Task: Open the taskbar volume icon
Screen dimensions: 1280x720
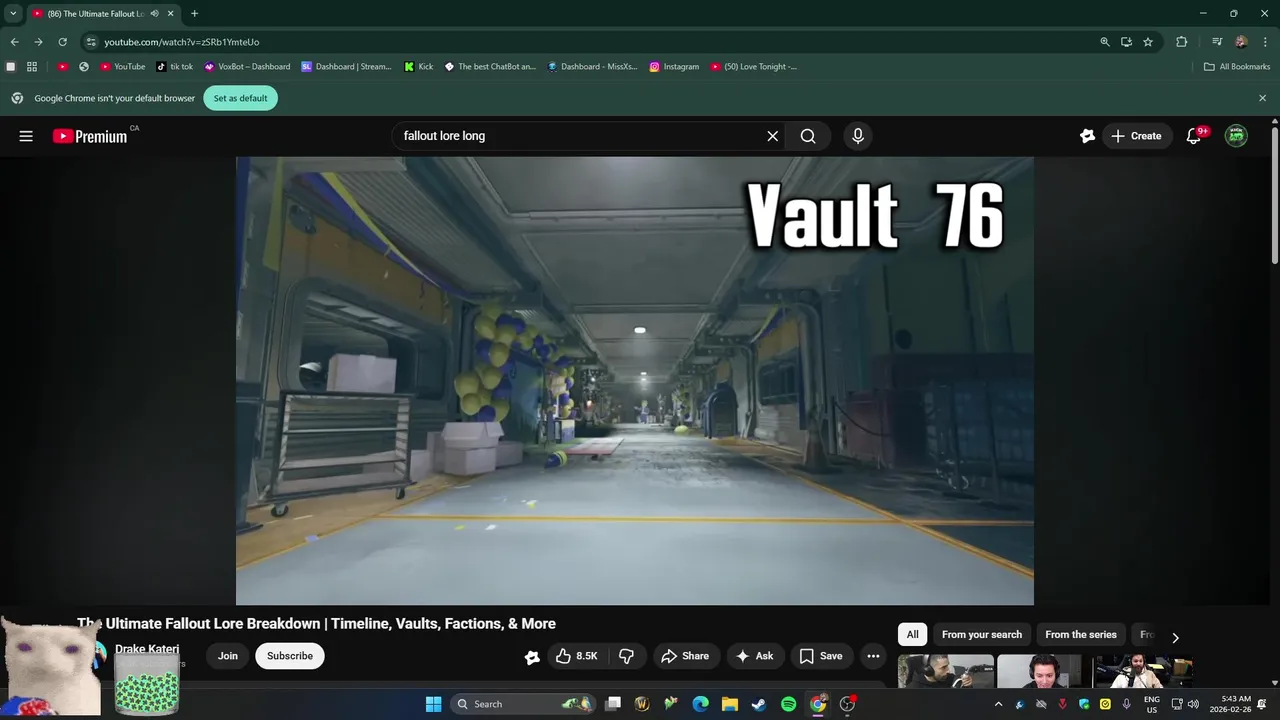Action: click(x=1192, y=704)
